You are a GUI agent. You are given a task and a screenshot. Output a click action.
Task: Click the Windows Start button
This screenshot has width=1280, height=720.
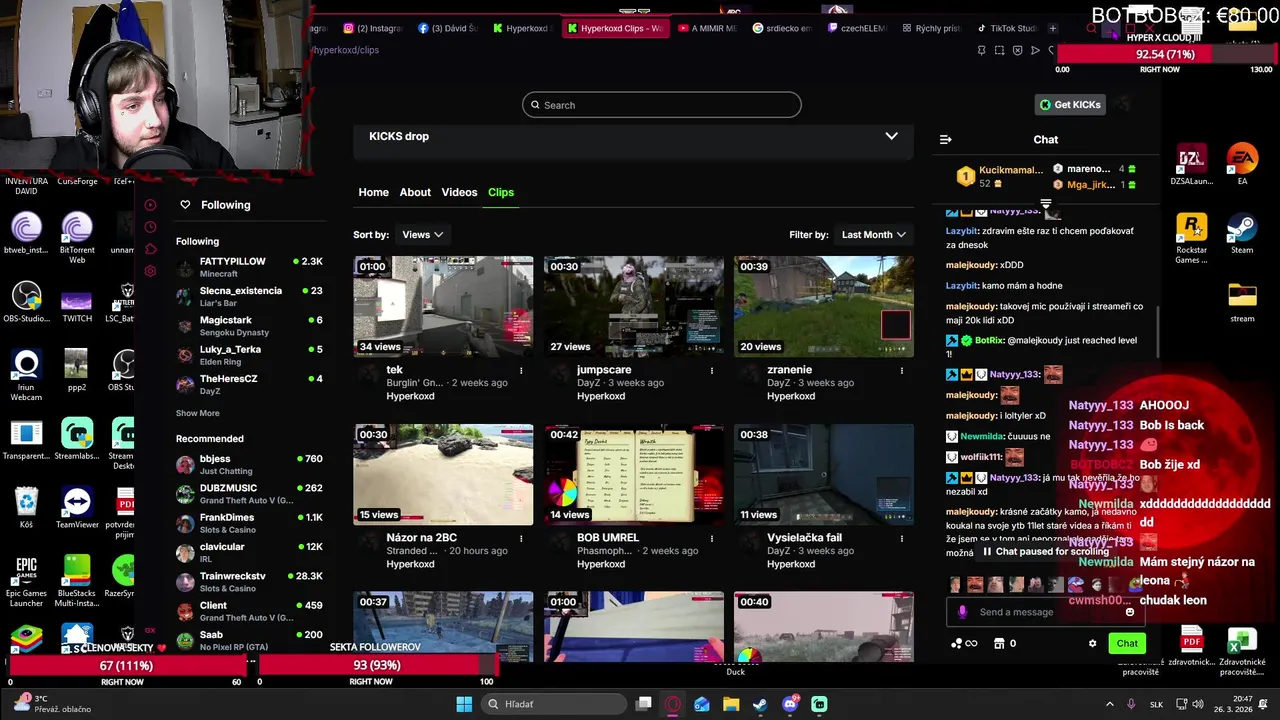464,704
